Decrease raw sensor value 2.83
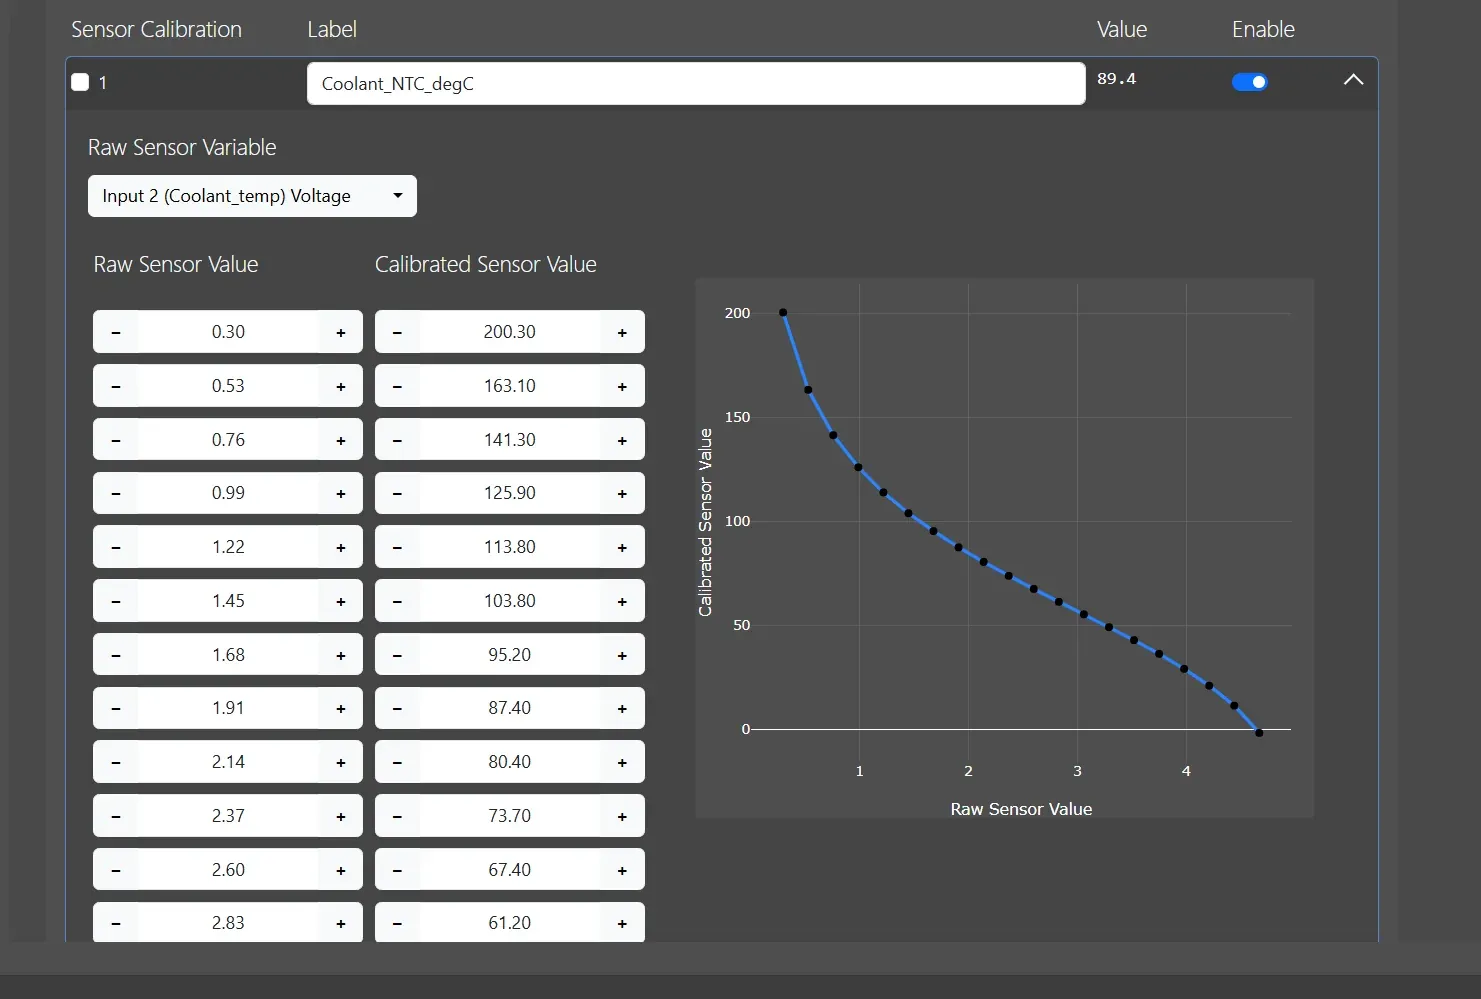Image resolution: width=1481 pixels, height=999 pixels. [x=116, y=923]
